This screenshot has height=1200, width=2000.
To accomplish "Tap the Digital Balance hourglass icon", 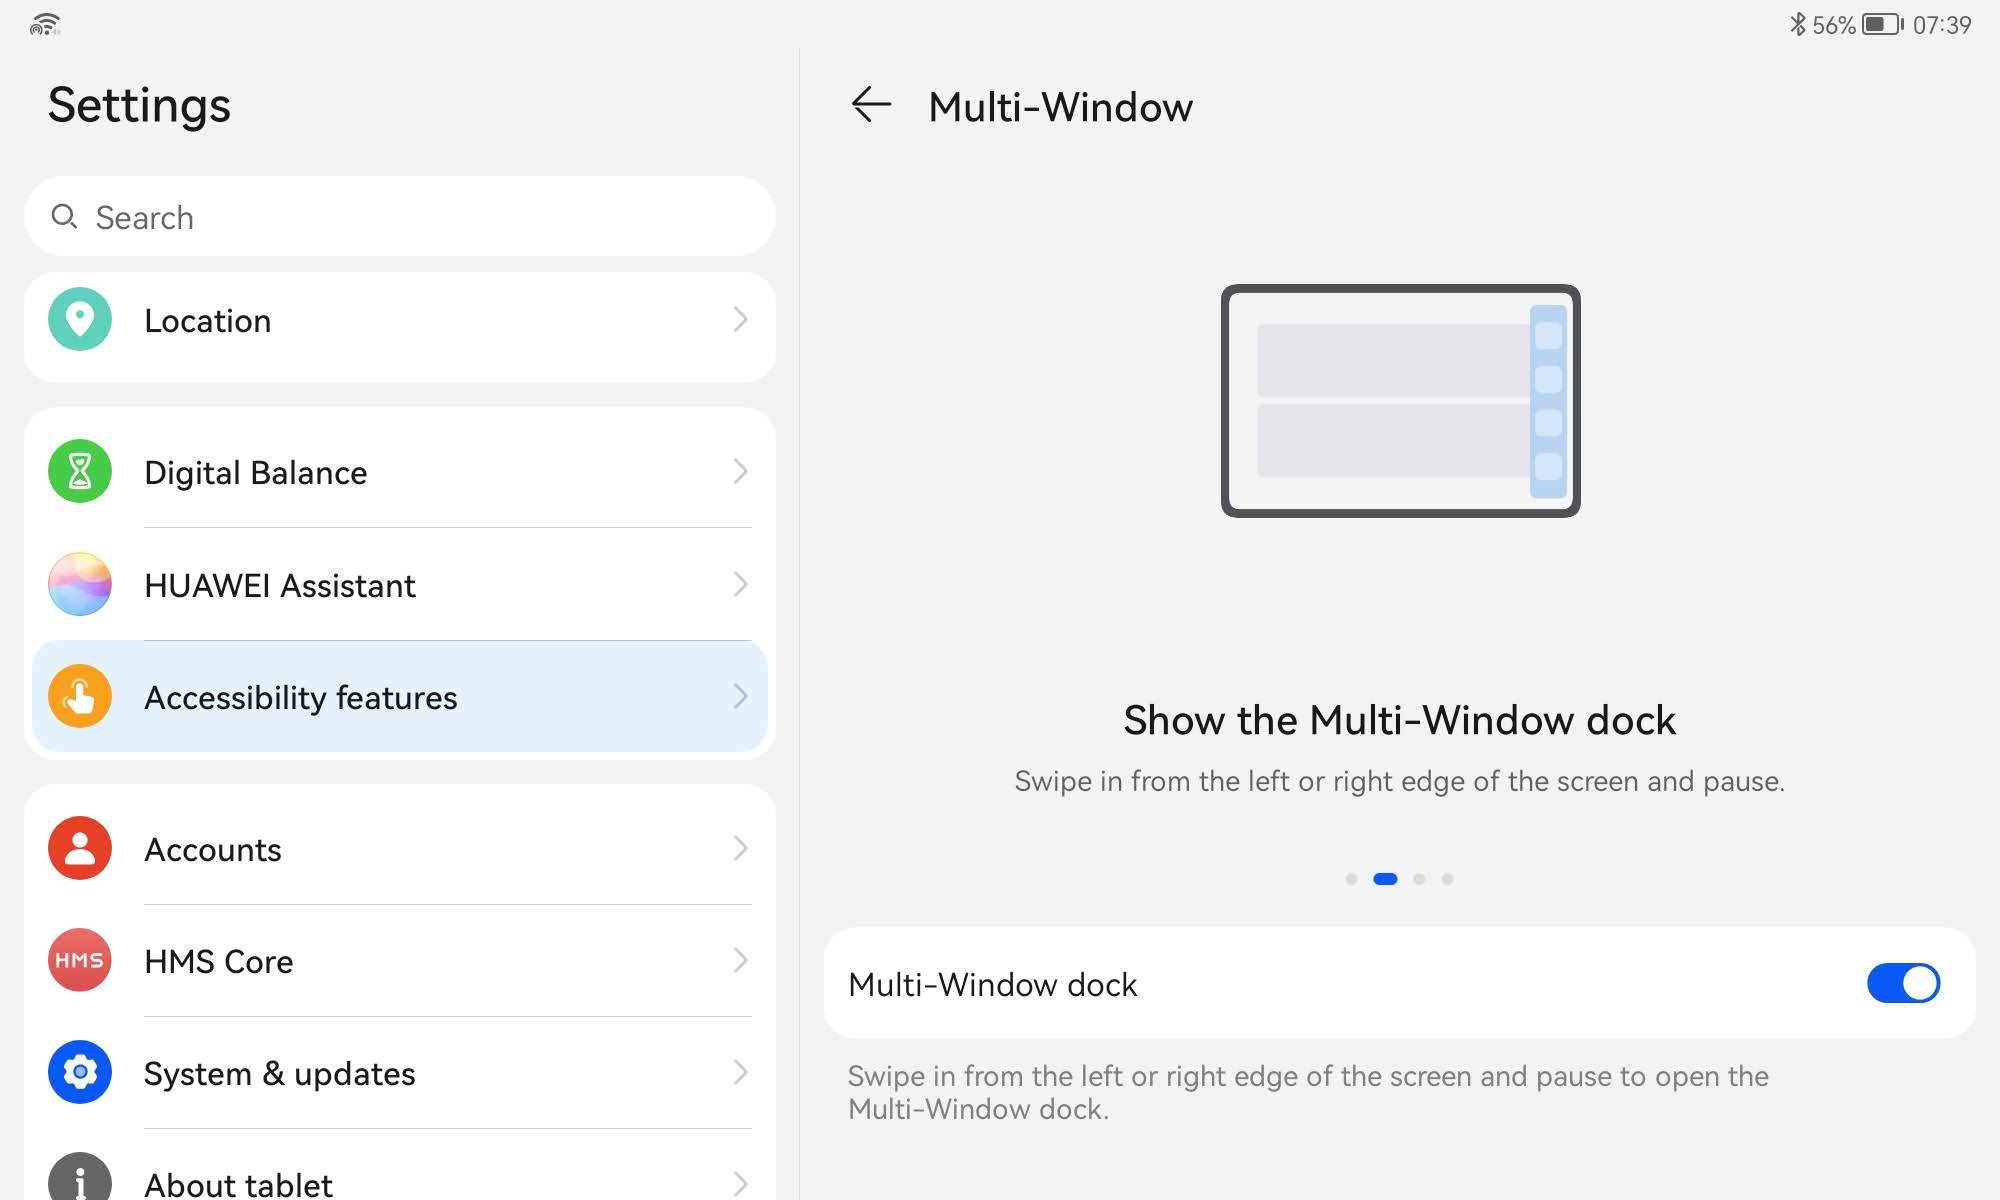I will tap(80, 471).
